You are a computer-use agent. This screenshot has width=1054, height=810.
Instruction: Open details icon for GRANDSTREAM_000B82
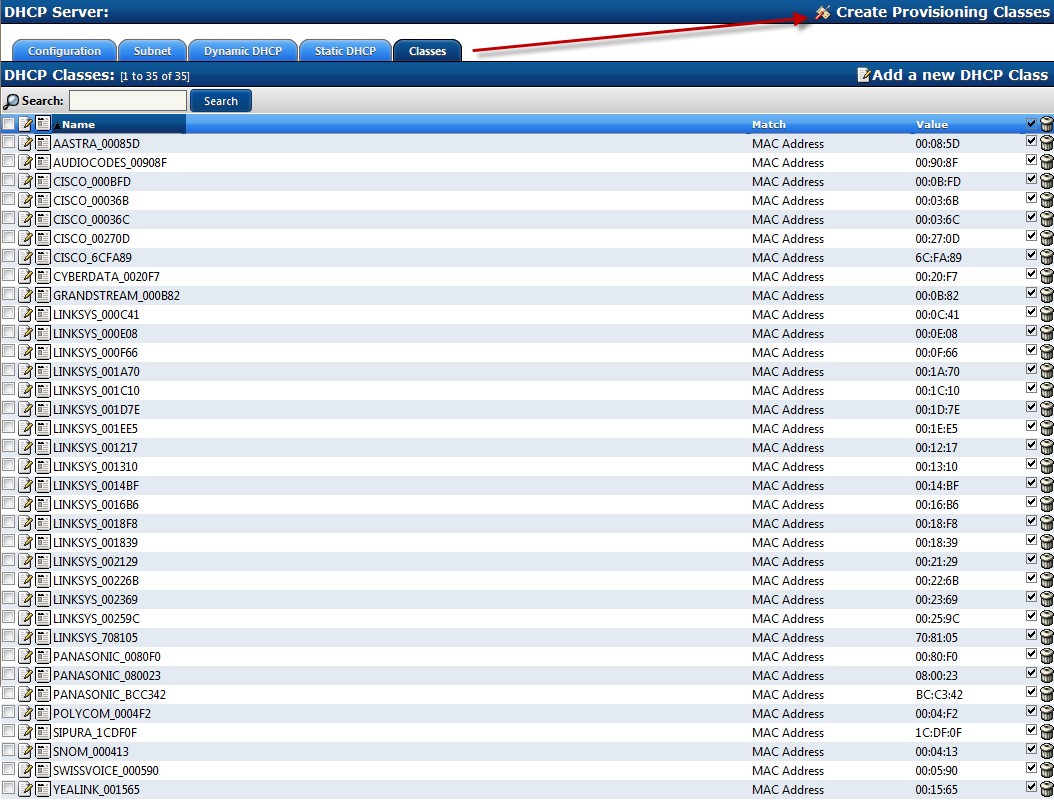click(x=43, y=295)
